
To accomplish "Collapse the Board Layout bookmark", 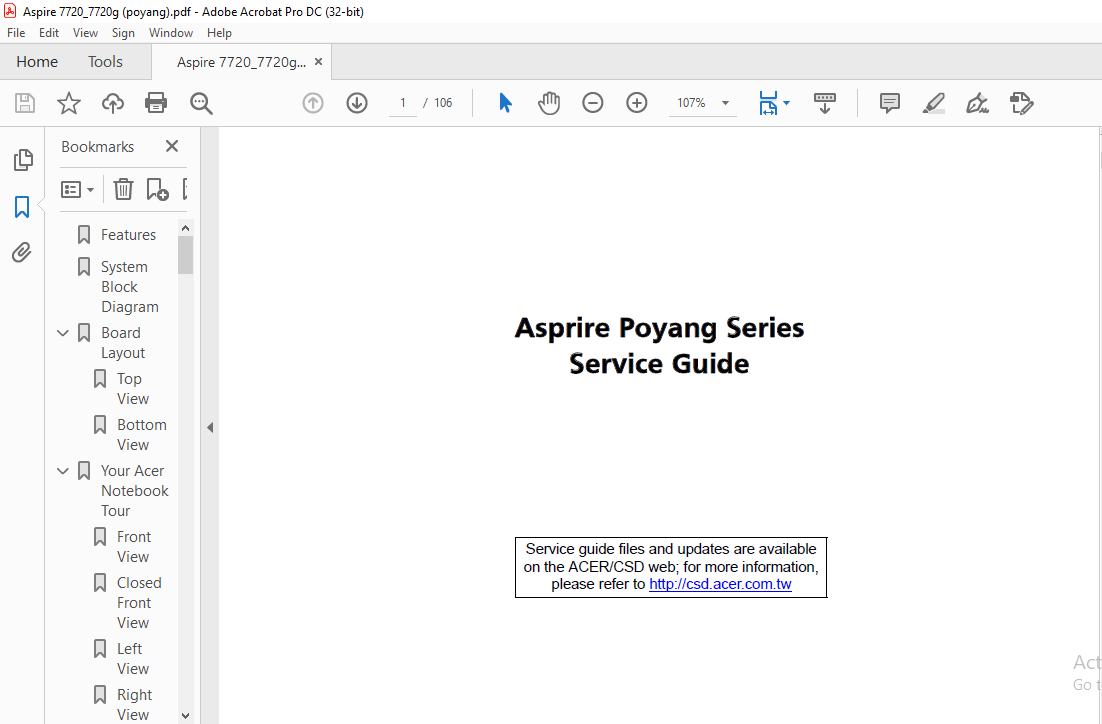I will (63, 332).
